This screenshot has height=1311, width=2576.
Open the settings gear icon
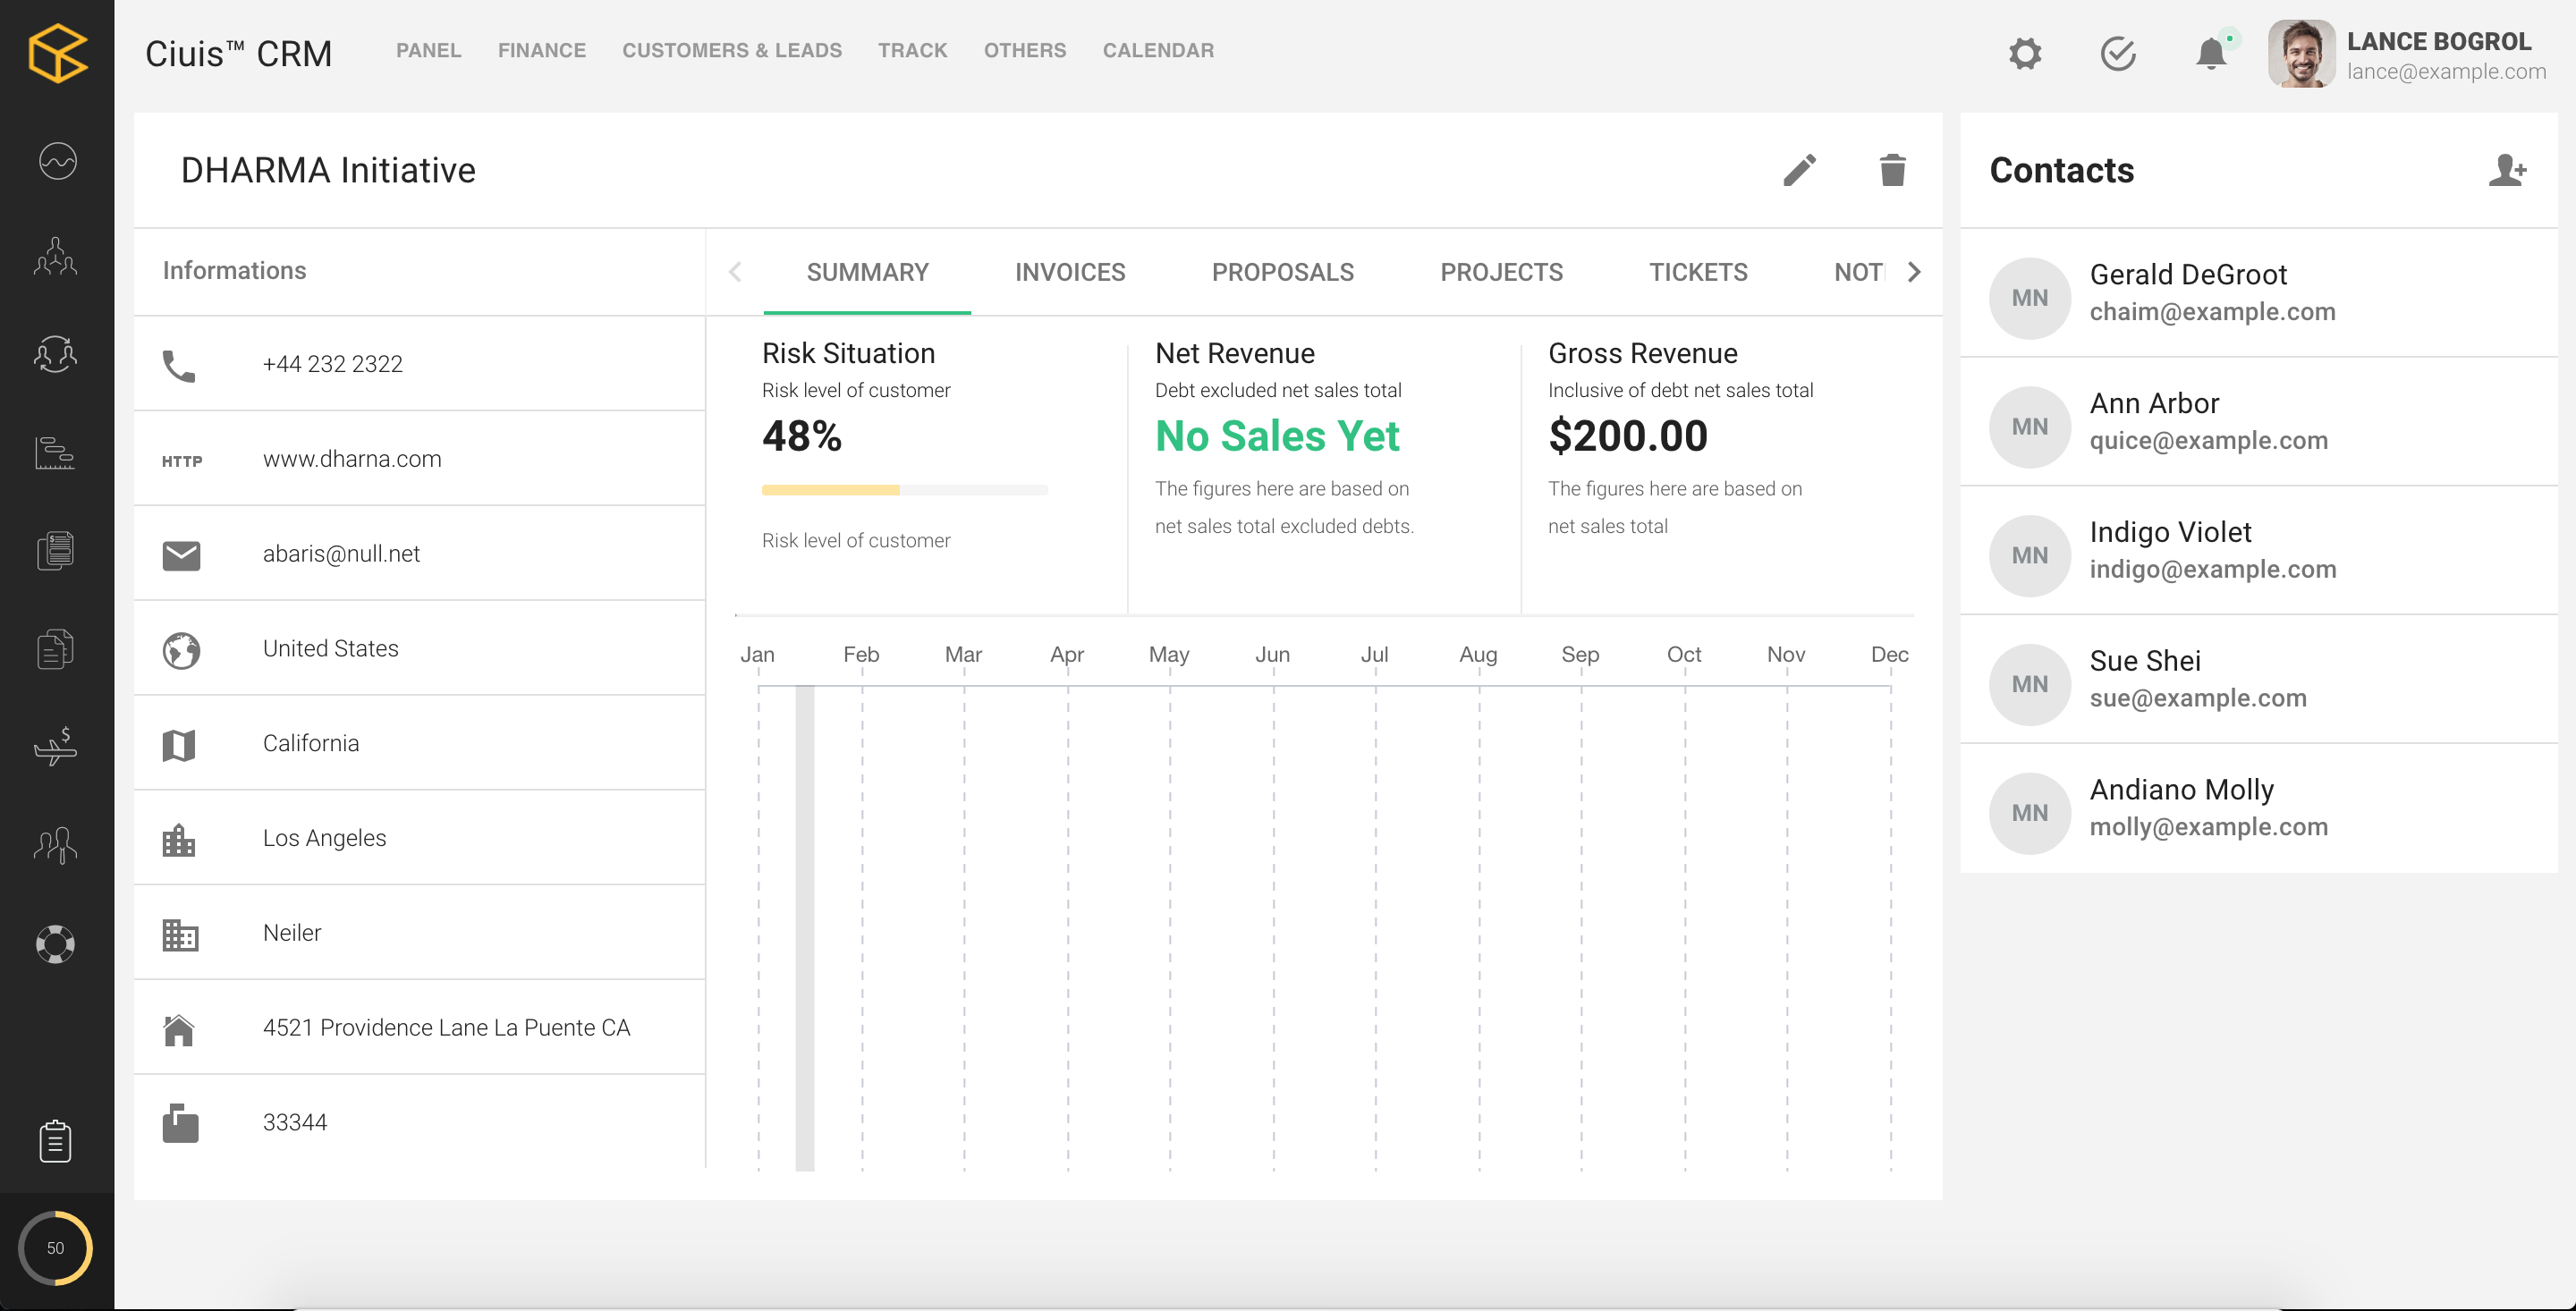click(2025, 53)
